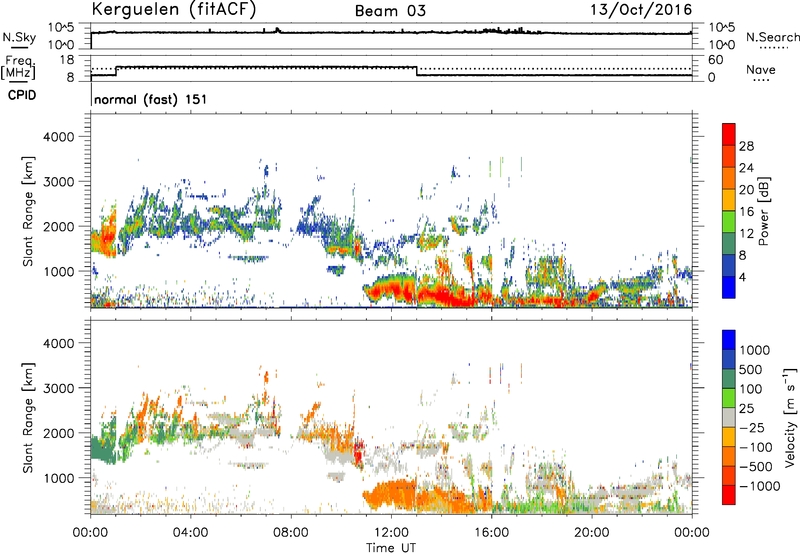Click the 'Power [dB]' color bar label

click(763, 211)
